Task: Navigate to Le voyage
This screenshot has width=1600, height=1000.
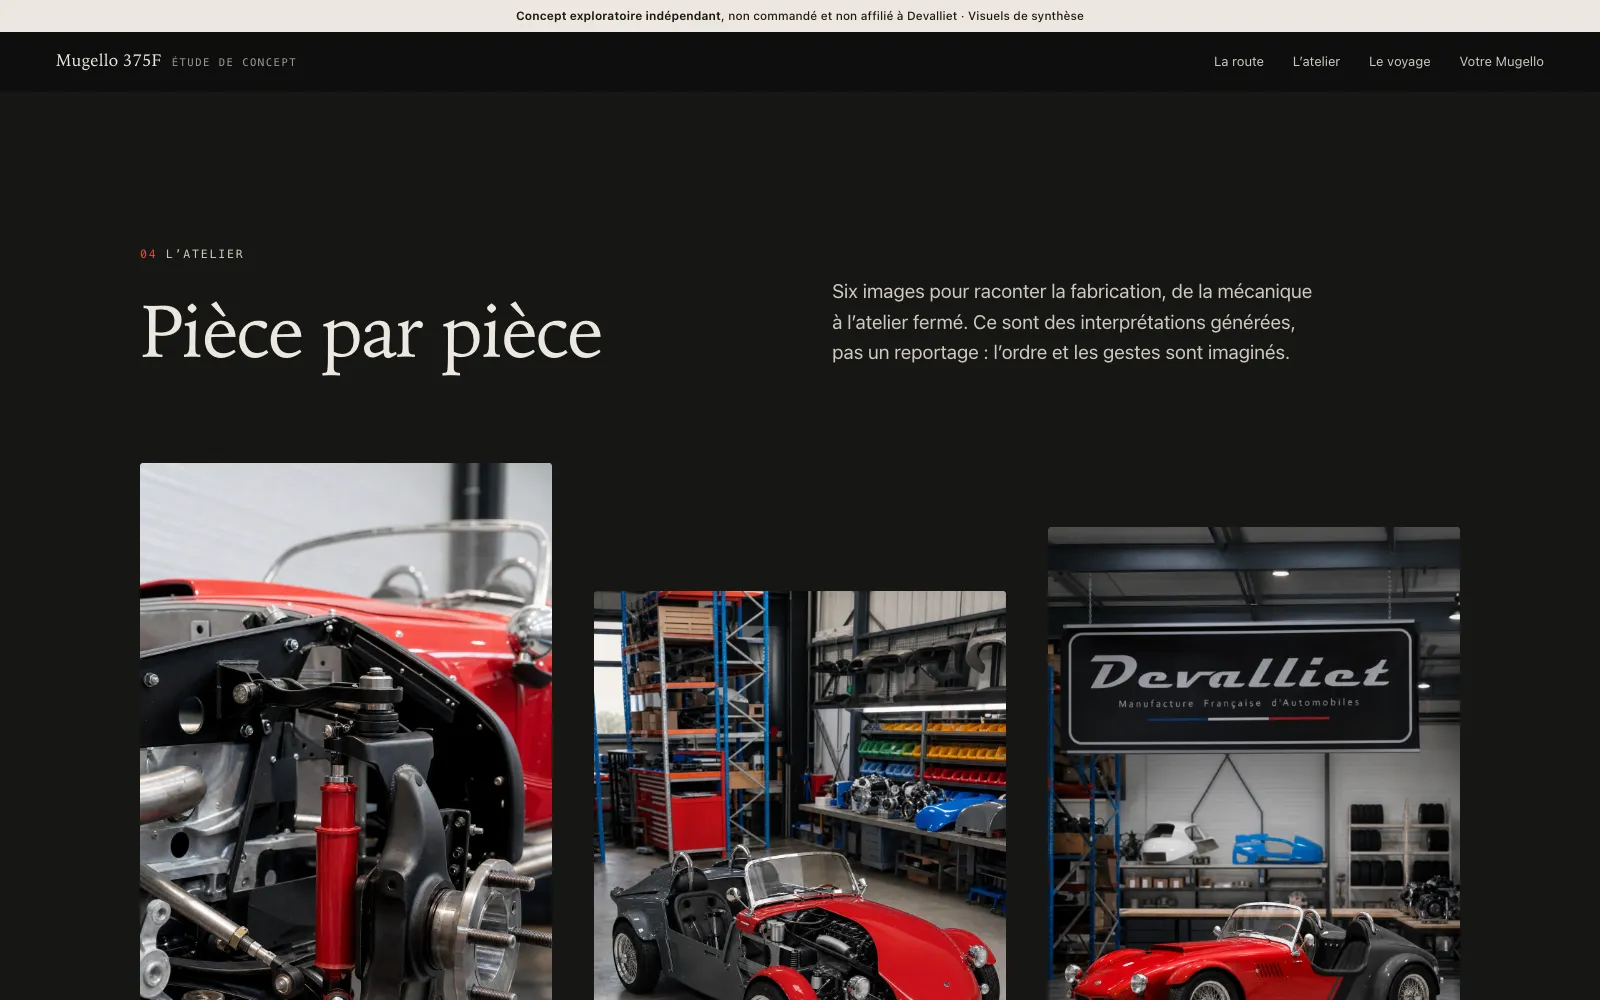Action: tap(1399, 62)
